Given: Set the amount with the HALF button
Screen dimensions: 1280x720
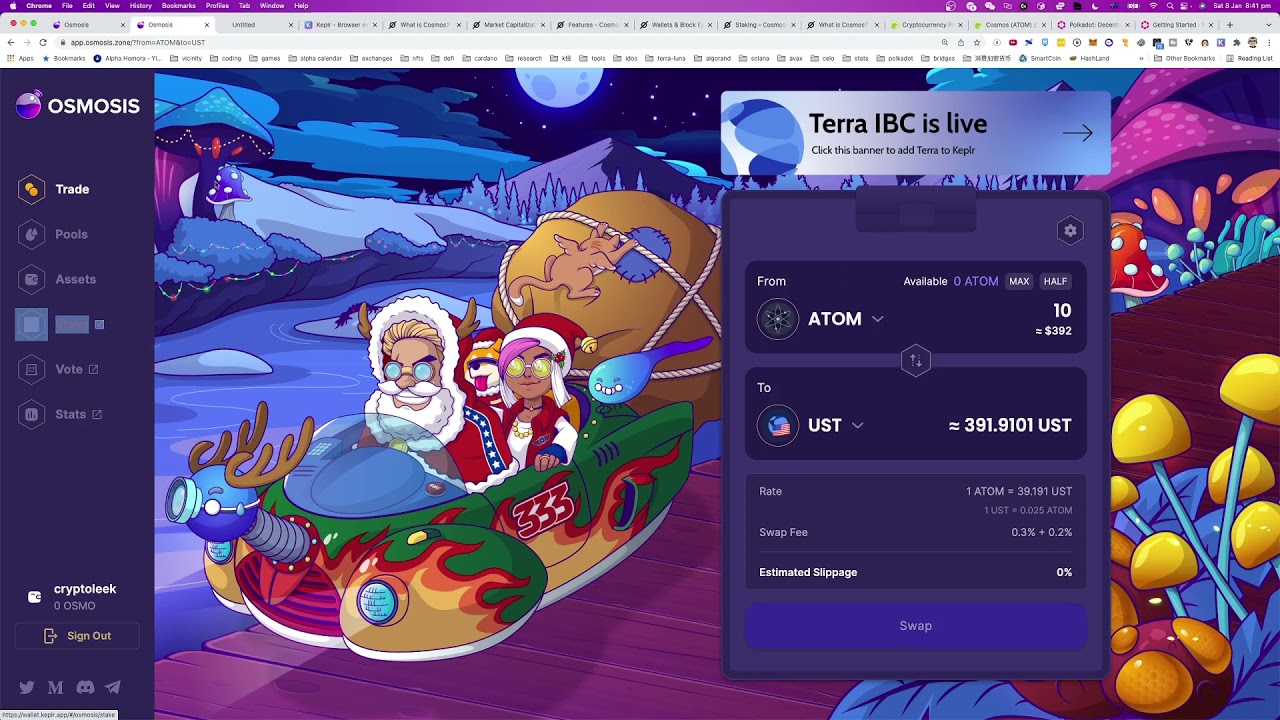Looking at the screenshot, I should [1055, 281].
